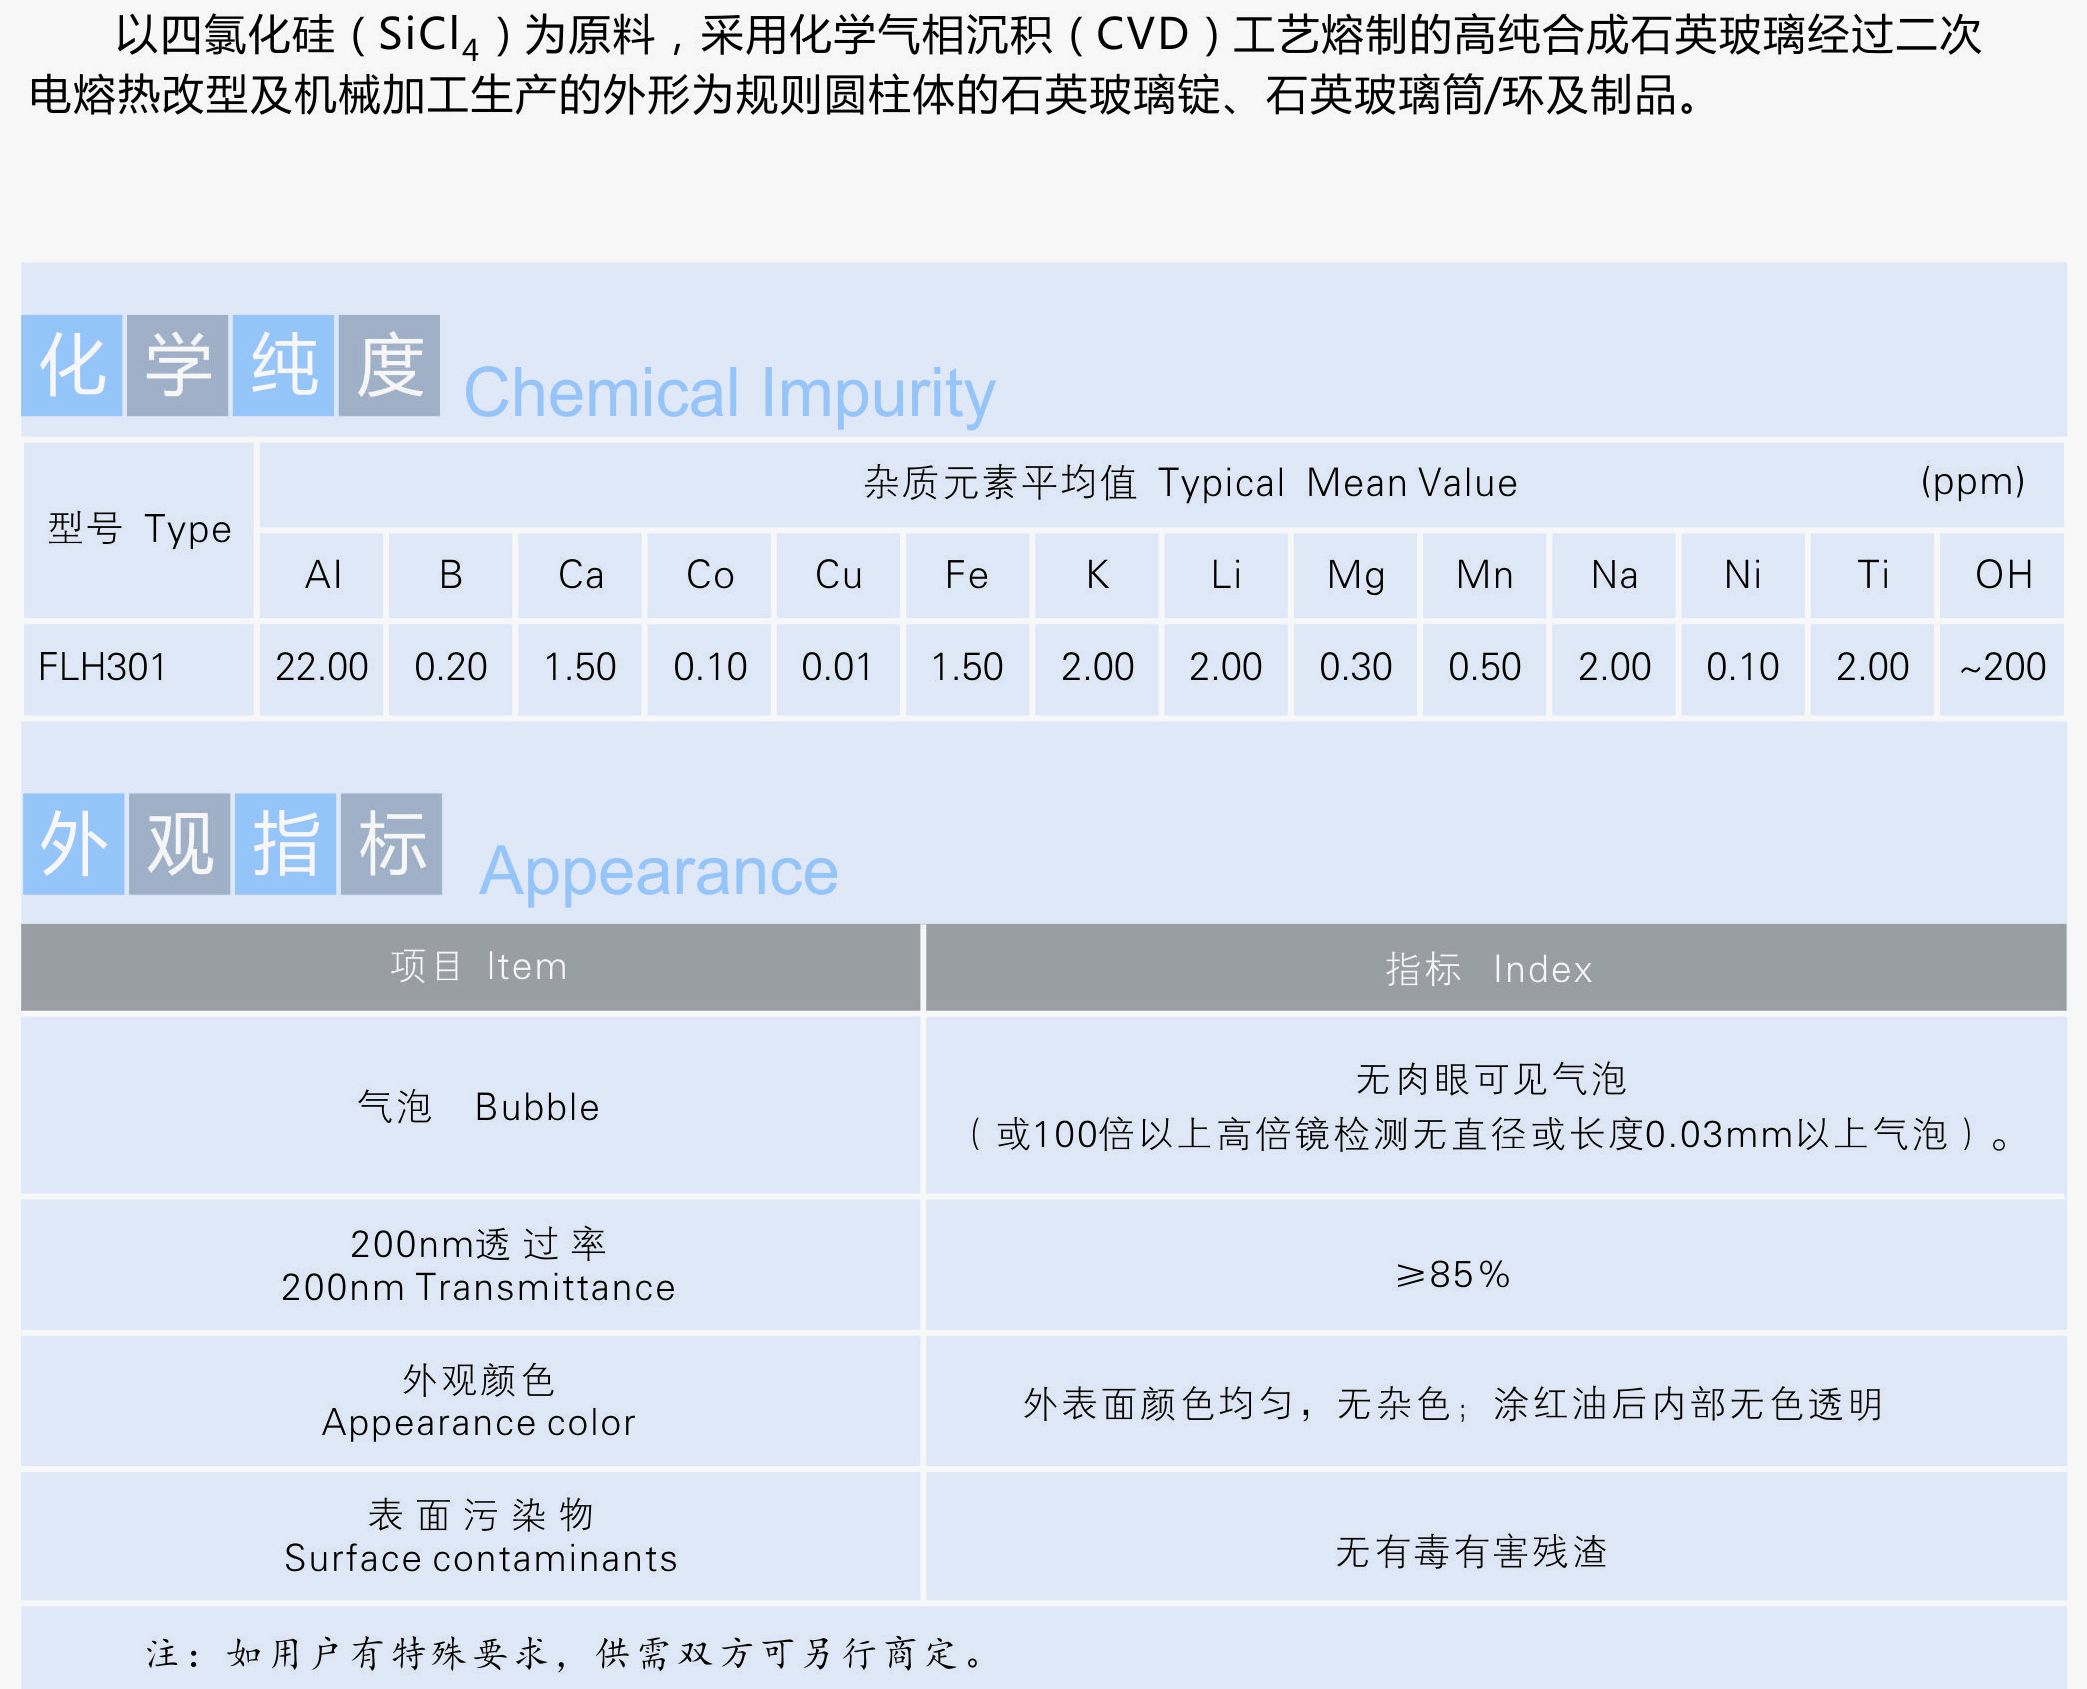Image resolution: width=2087 pixels, height=1689 pixels.
Task: Click the 标 tile in the appearance heading
Action: [391, 844]
